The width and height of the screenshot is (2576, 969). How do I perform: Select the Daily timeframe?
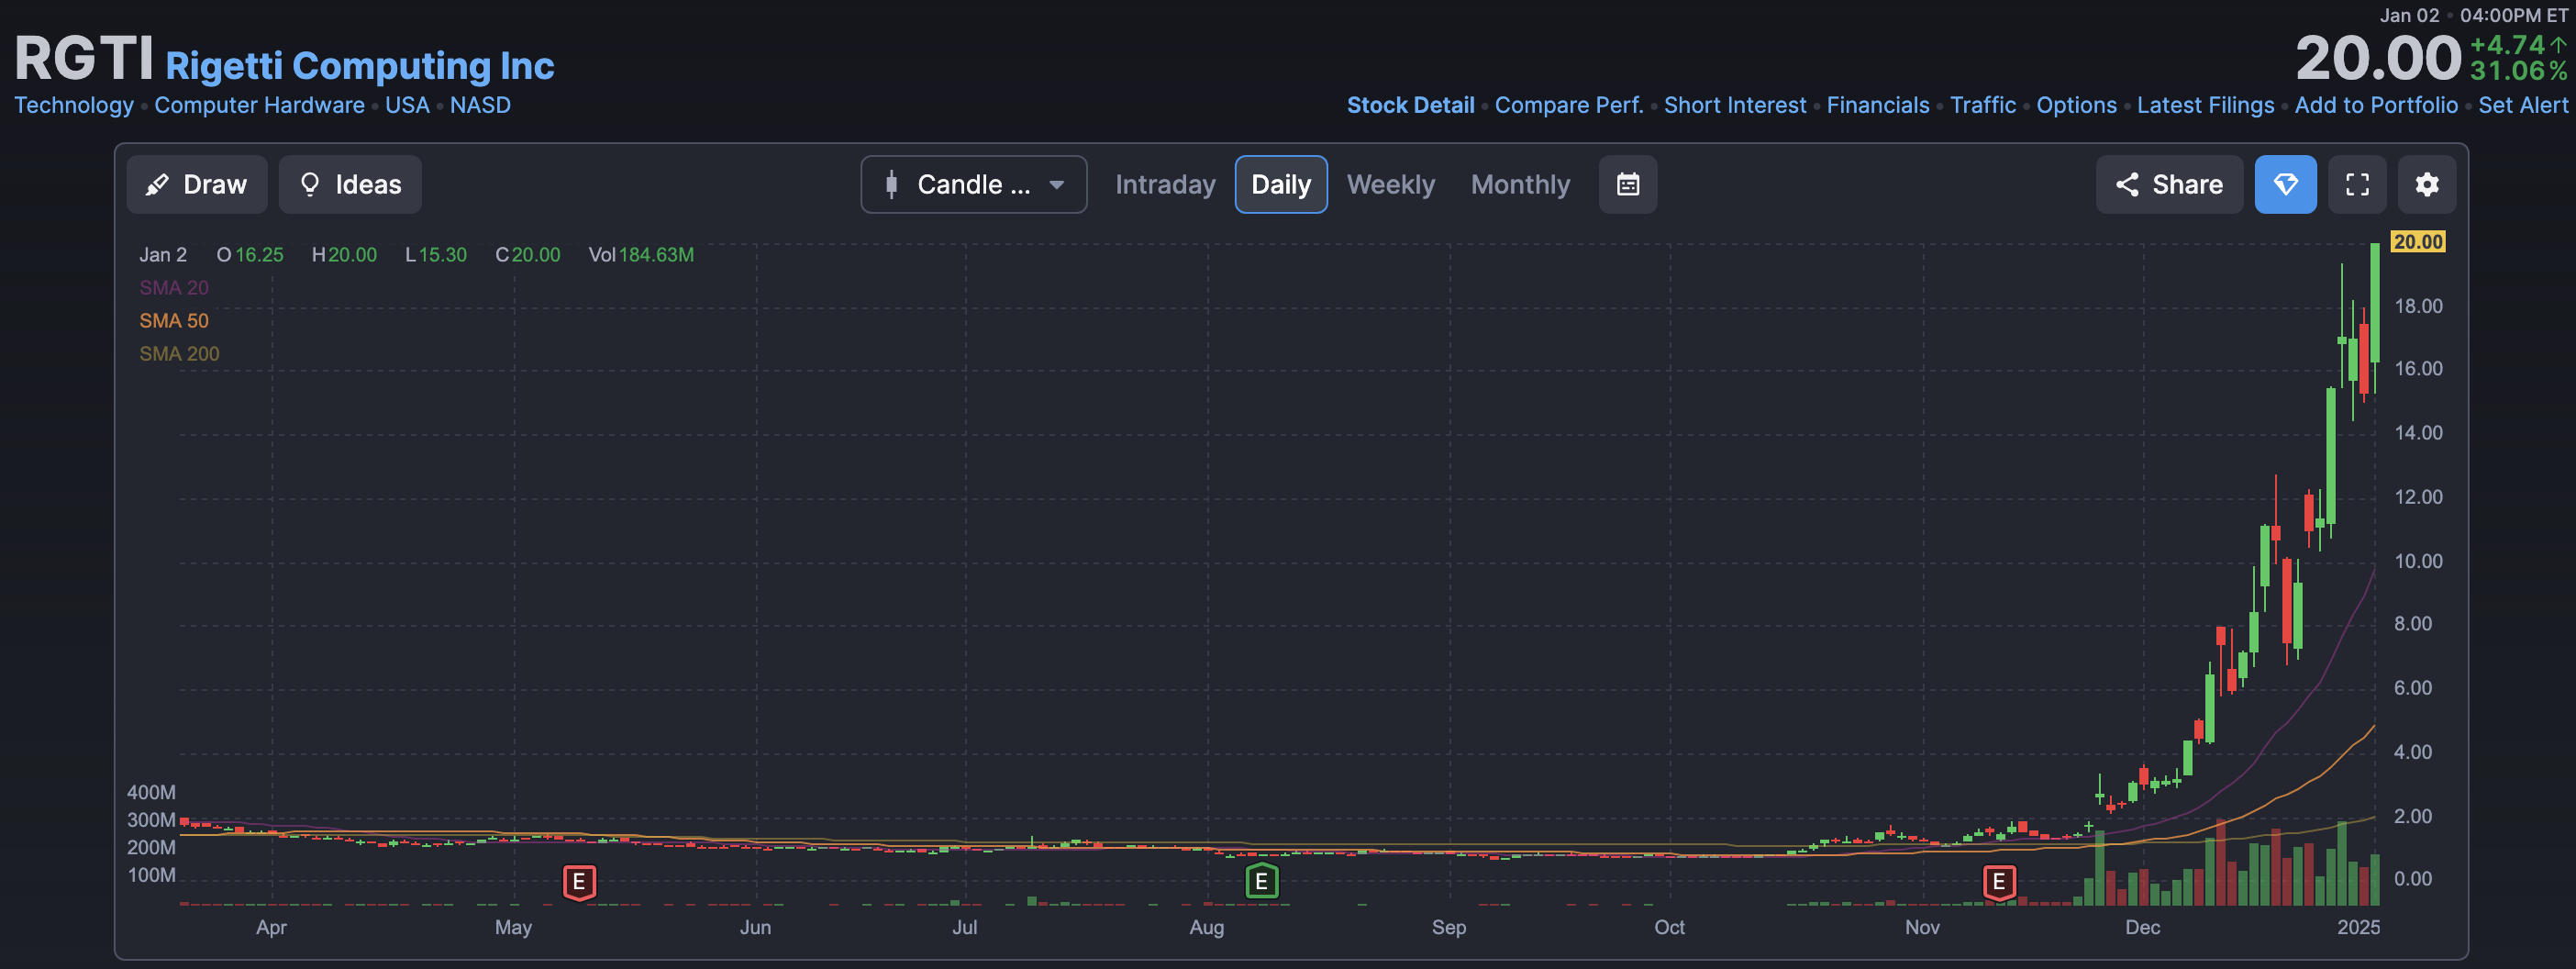1281,185
